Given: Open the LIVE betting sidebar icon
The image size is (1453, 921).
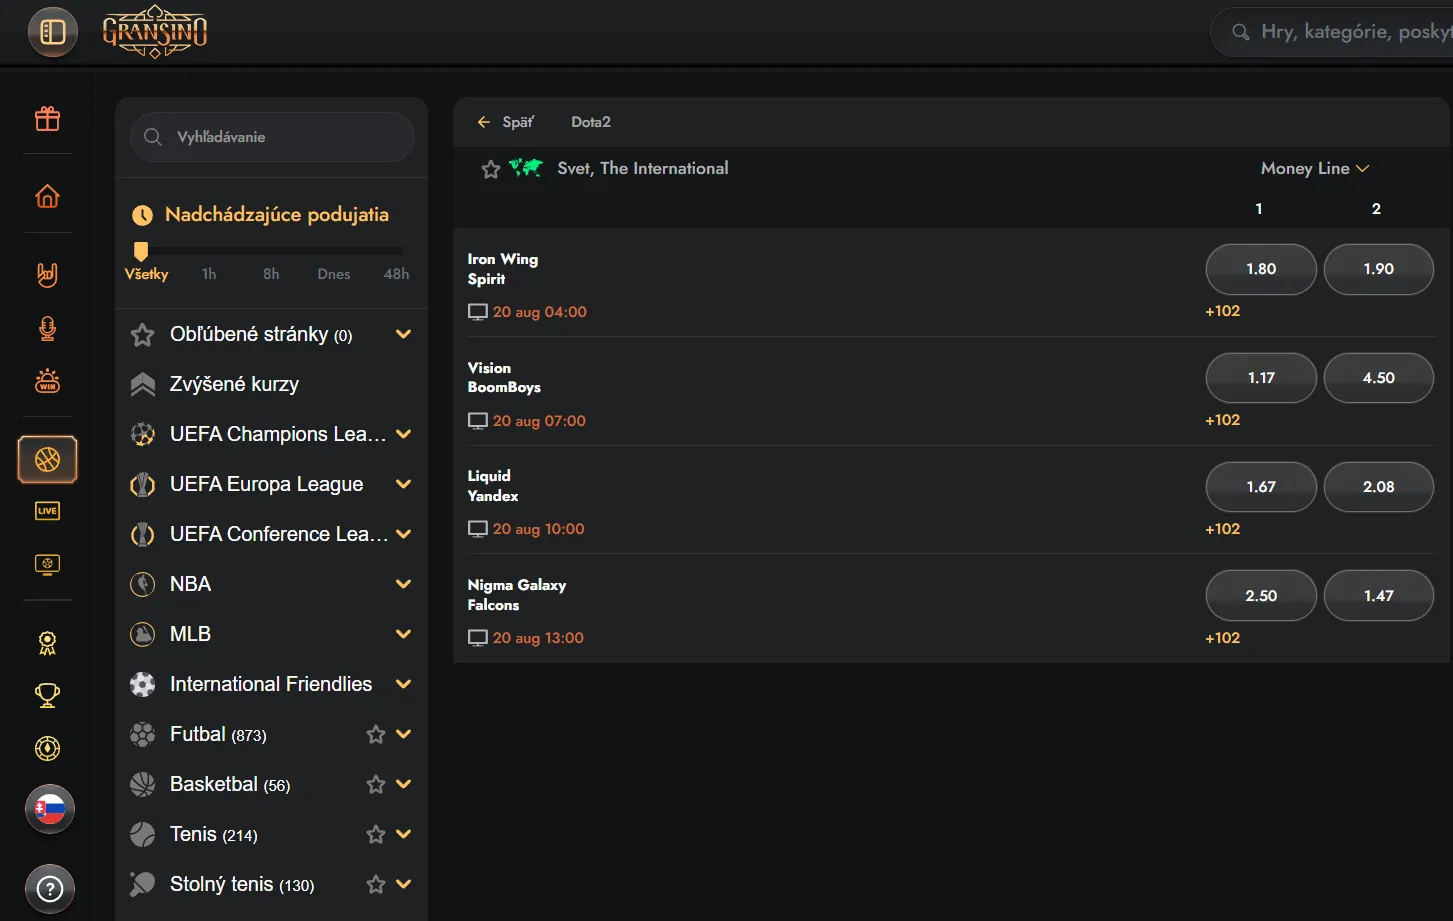Looking at the screenshot, I should (47, 511).
